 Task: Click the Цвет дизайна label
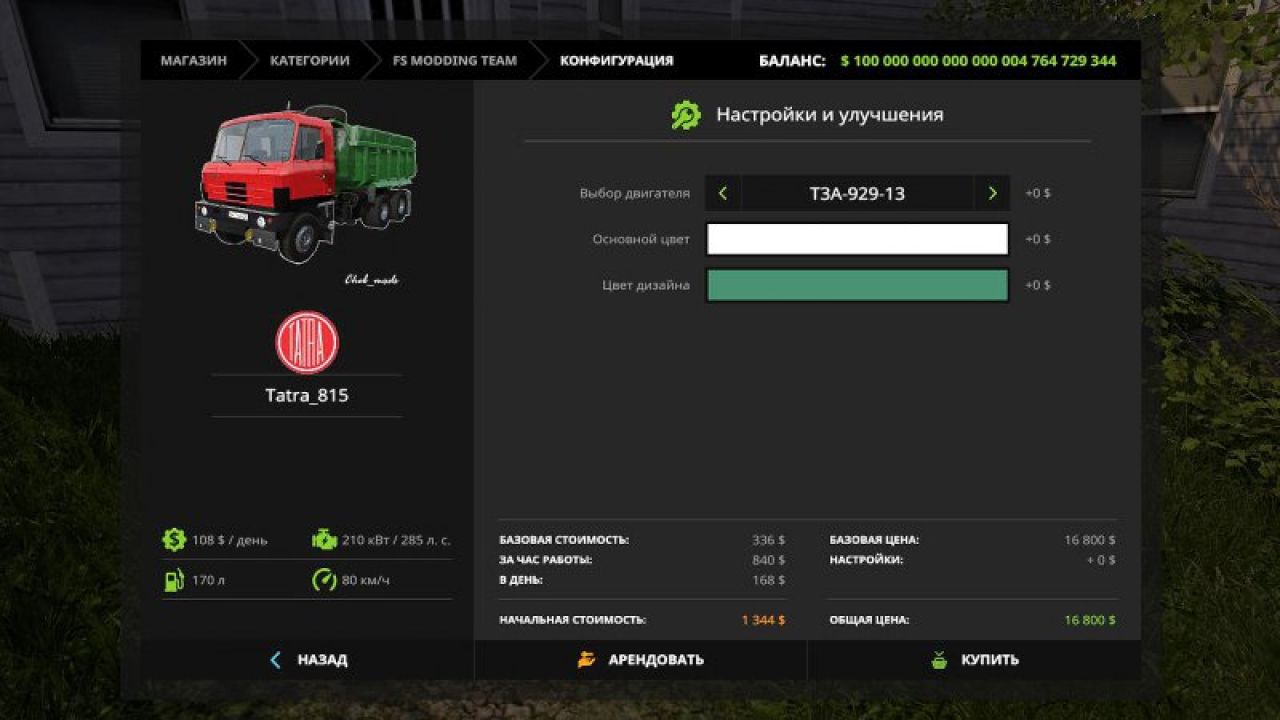coord(646,285)
